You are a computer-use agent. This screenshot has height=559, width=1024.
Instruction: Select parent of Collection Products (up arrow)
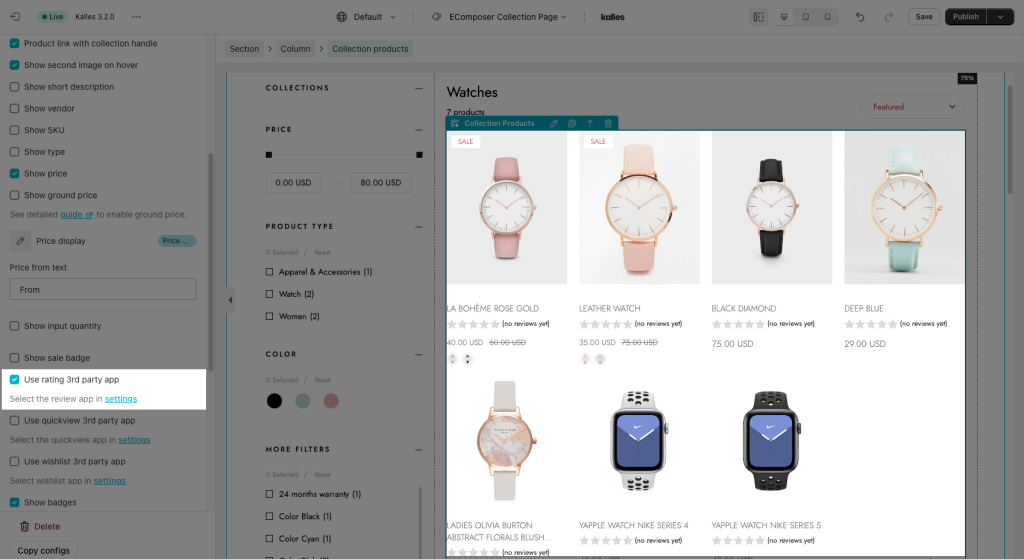pyautogui.click(x=590, y=123)
